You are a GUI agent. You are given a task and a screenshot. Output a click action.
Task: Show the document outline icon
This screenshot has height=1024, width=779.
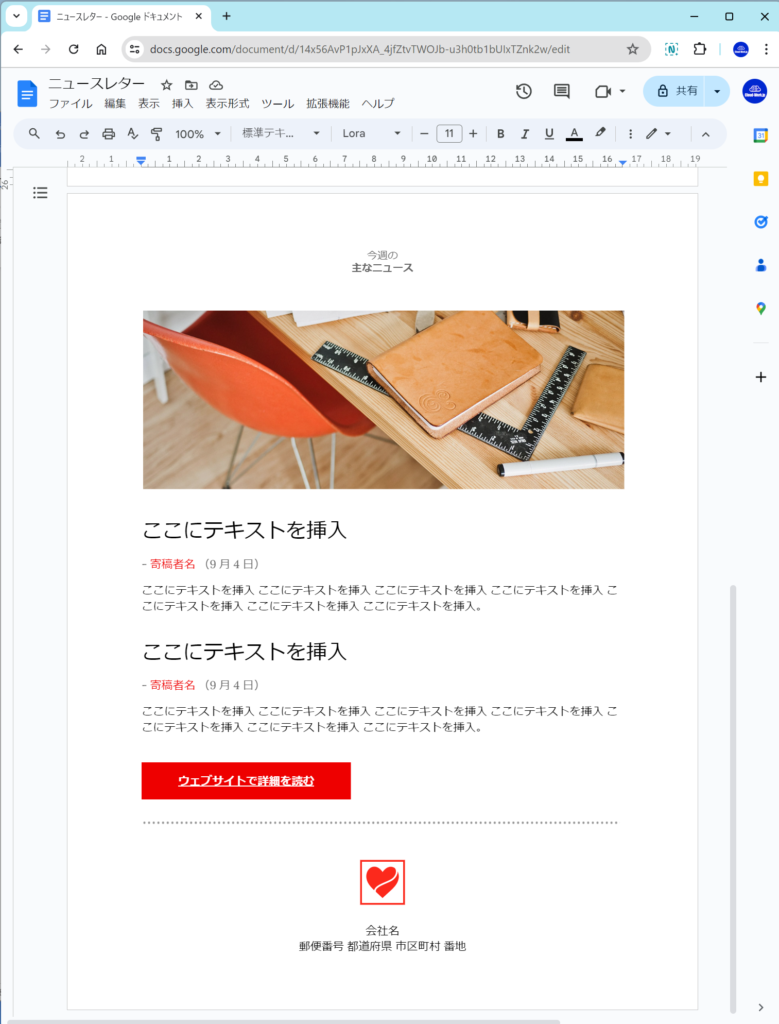pos(40,192)
